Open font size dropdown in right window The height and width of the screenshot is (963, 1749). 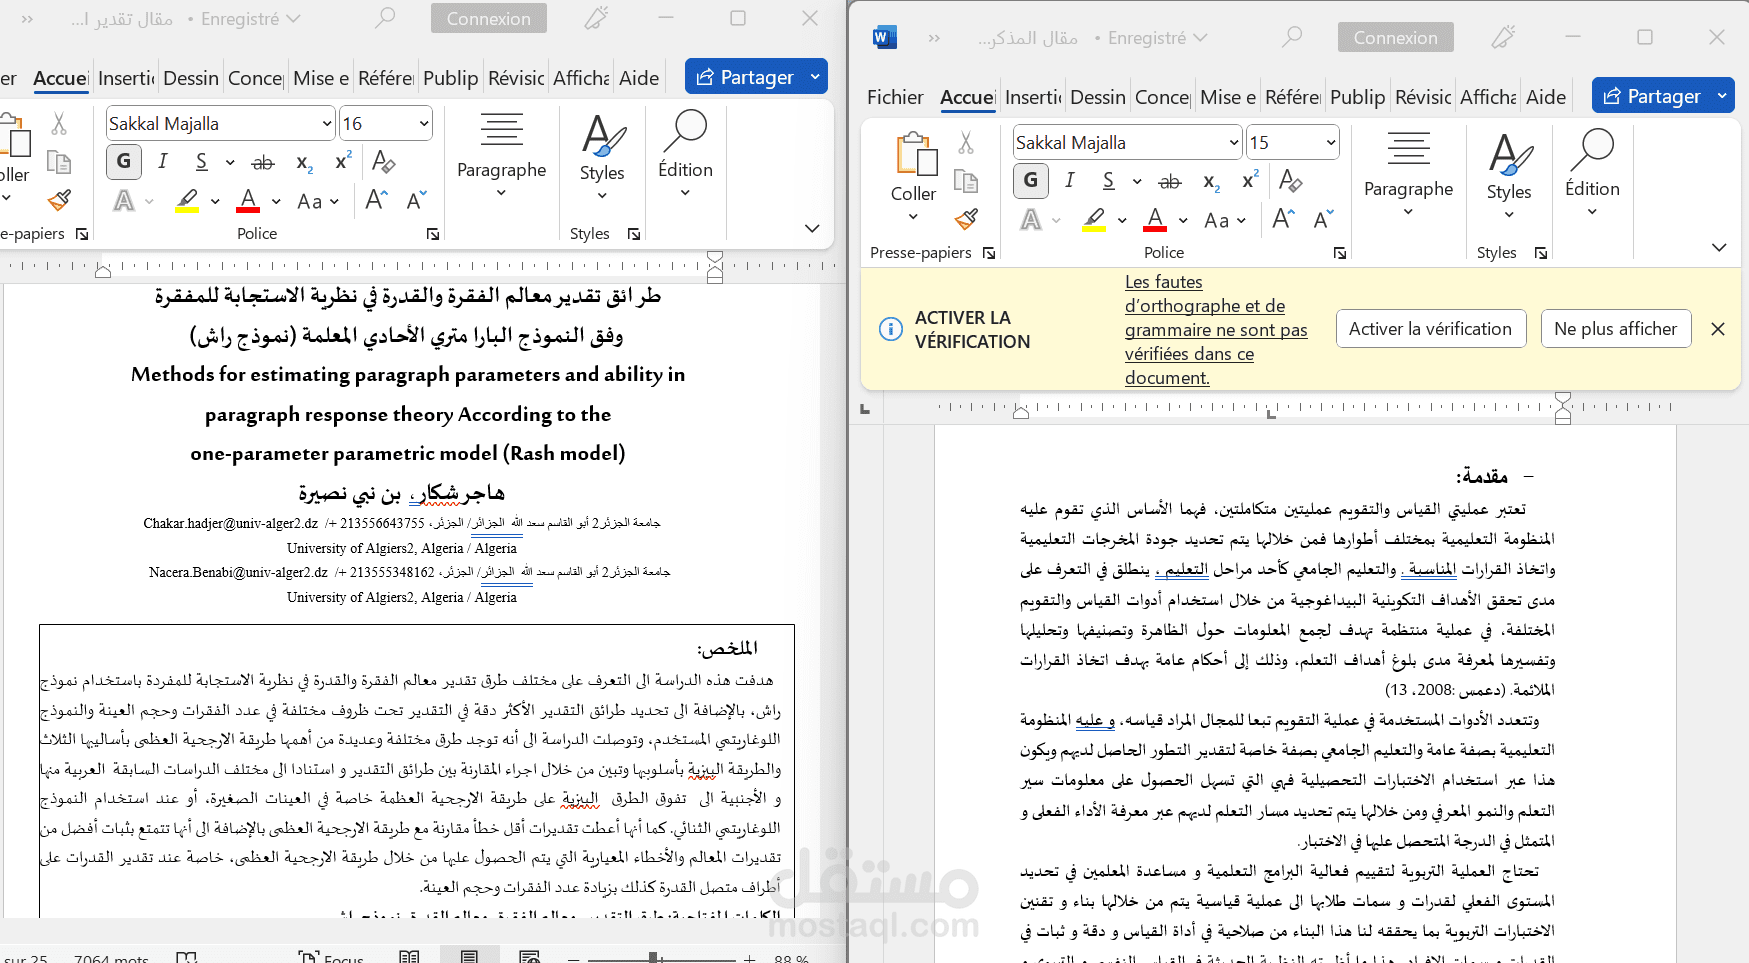(1331, 142)
